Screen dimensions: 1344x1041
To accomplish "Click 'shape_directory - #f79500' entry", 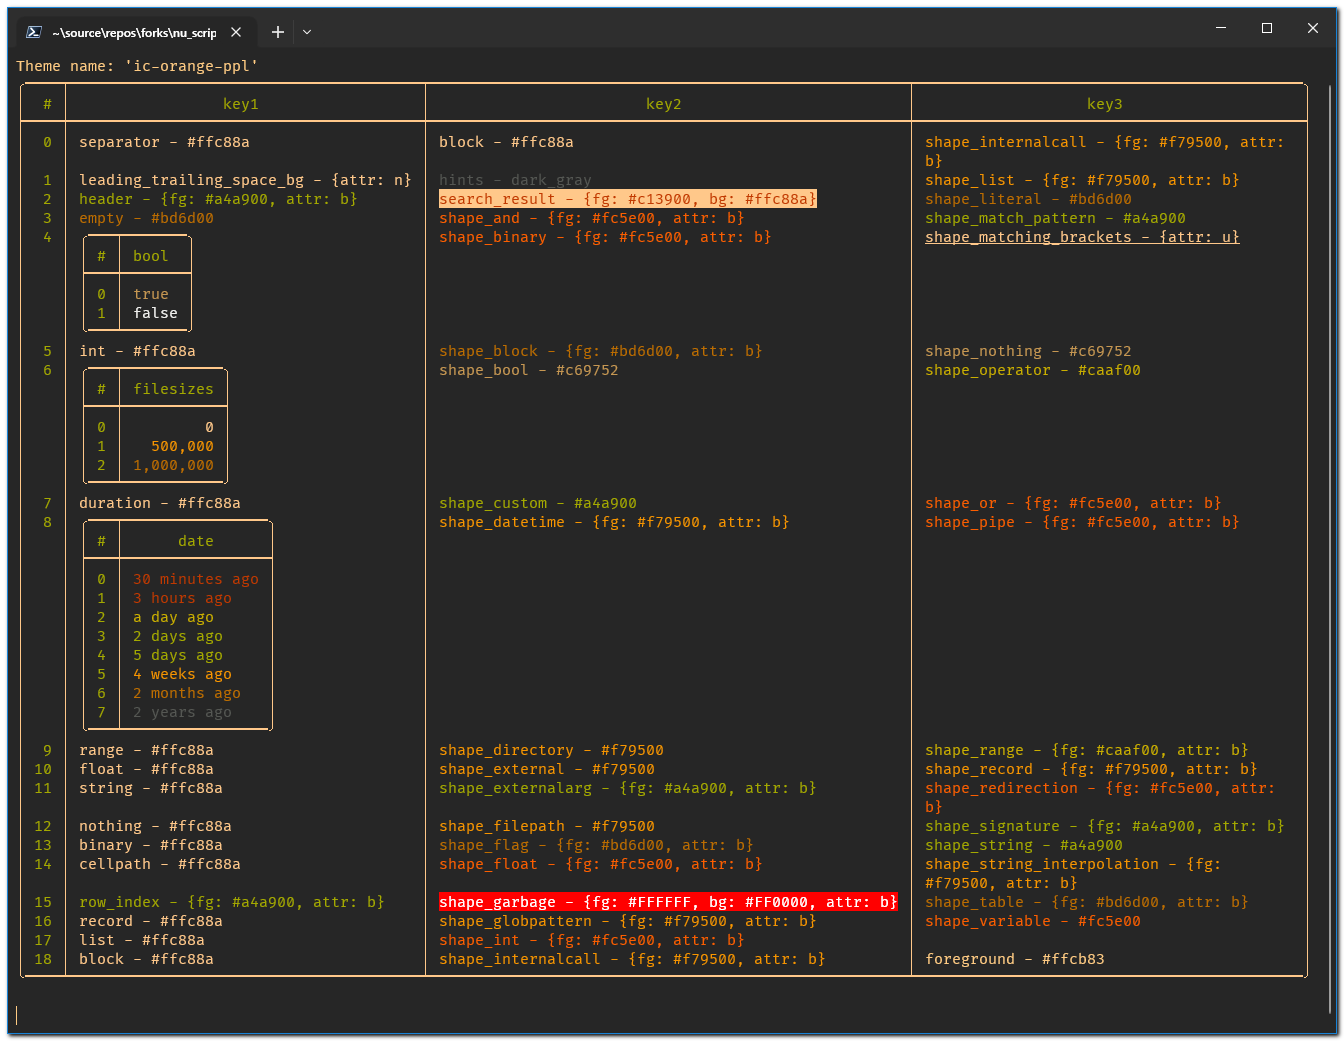I will tap(551, 750).
